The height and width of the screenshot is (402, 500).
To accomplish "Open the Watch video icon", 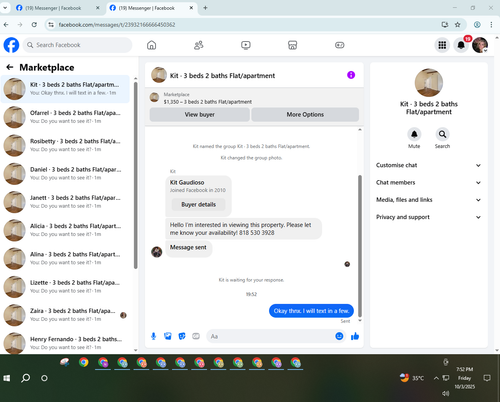I will [x=246, y=45].
